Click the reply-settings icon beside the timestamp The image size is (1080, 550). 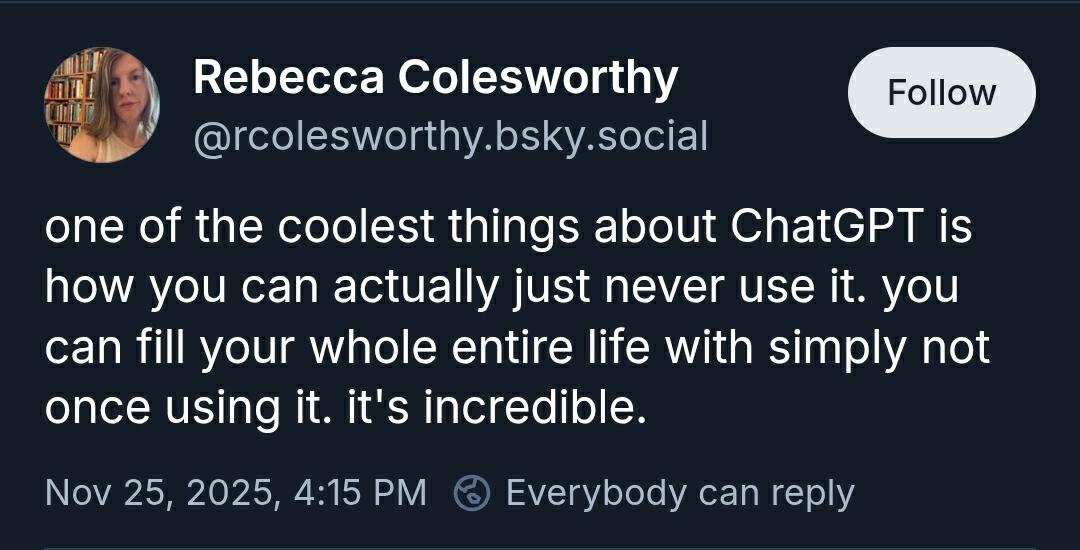coord(472,493)
